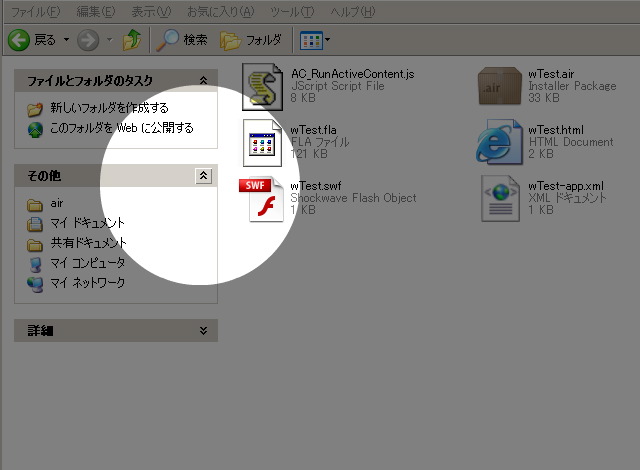This screenshot has height=470, width=640.
Task: Go to マイ コンピュータ in sidebar
Action: coord(88,263)
